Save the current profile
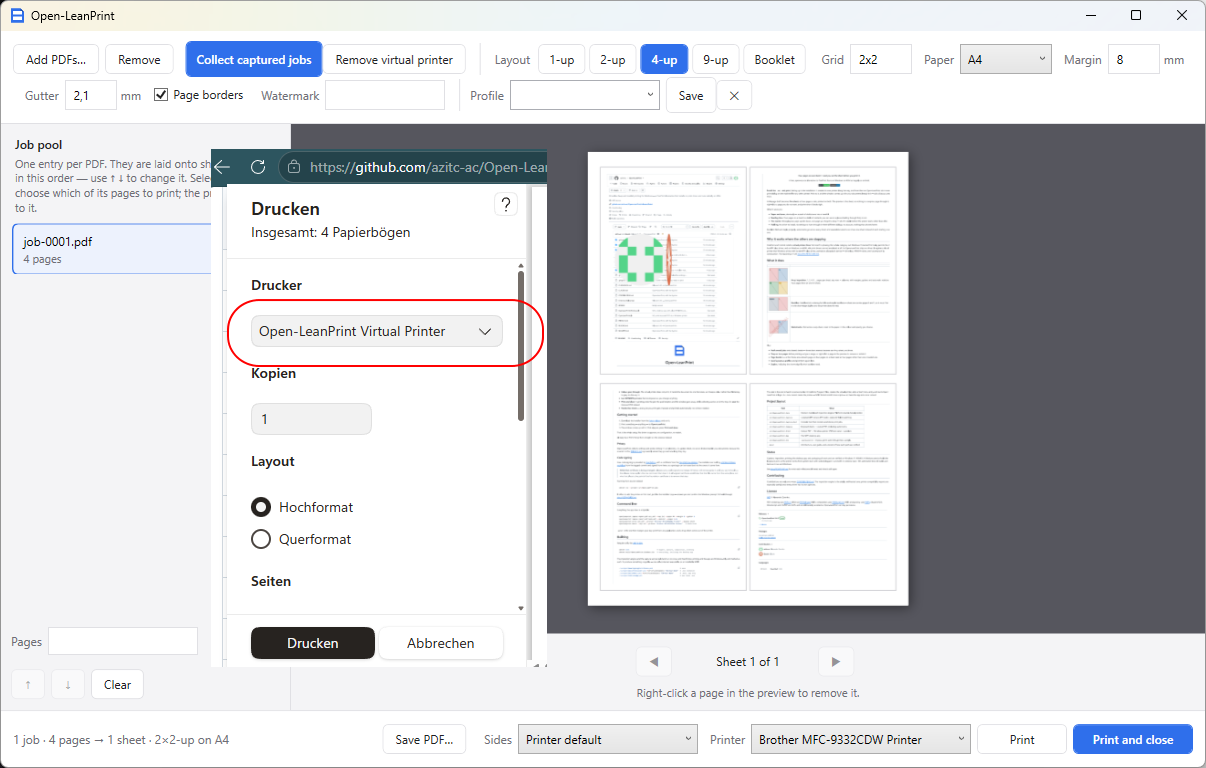Screen dimensions: 1206x768 point(691,96)
